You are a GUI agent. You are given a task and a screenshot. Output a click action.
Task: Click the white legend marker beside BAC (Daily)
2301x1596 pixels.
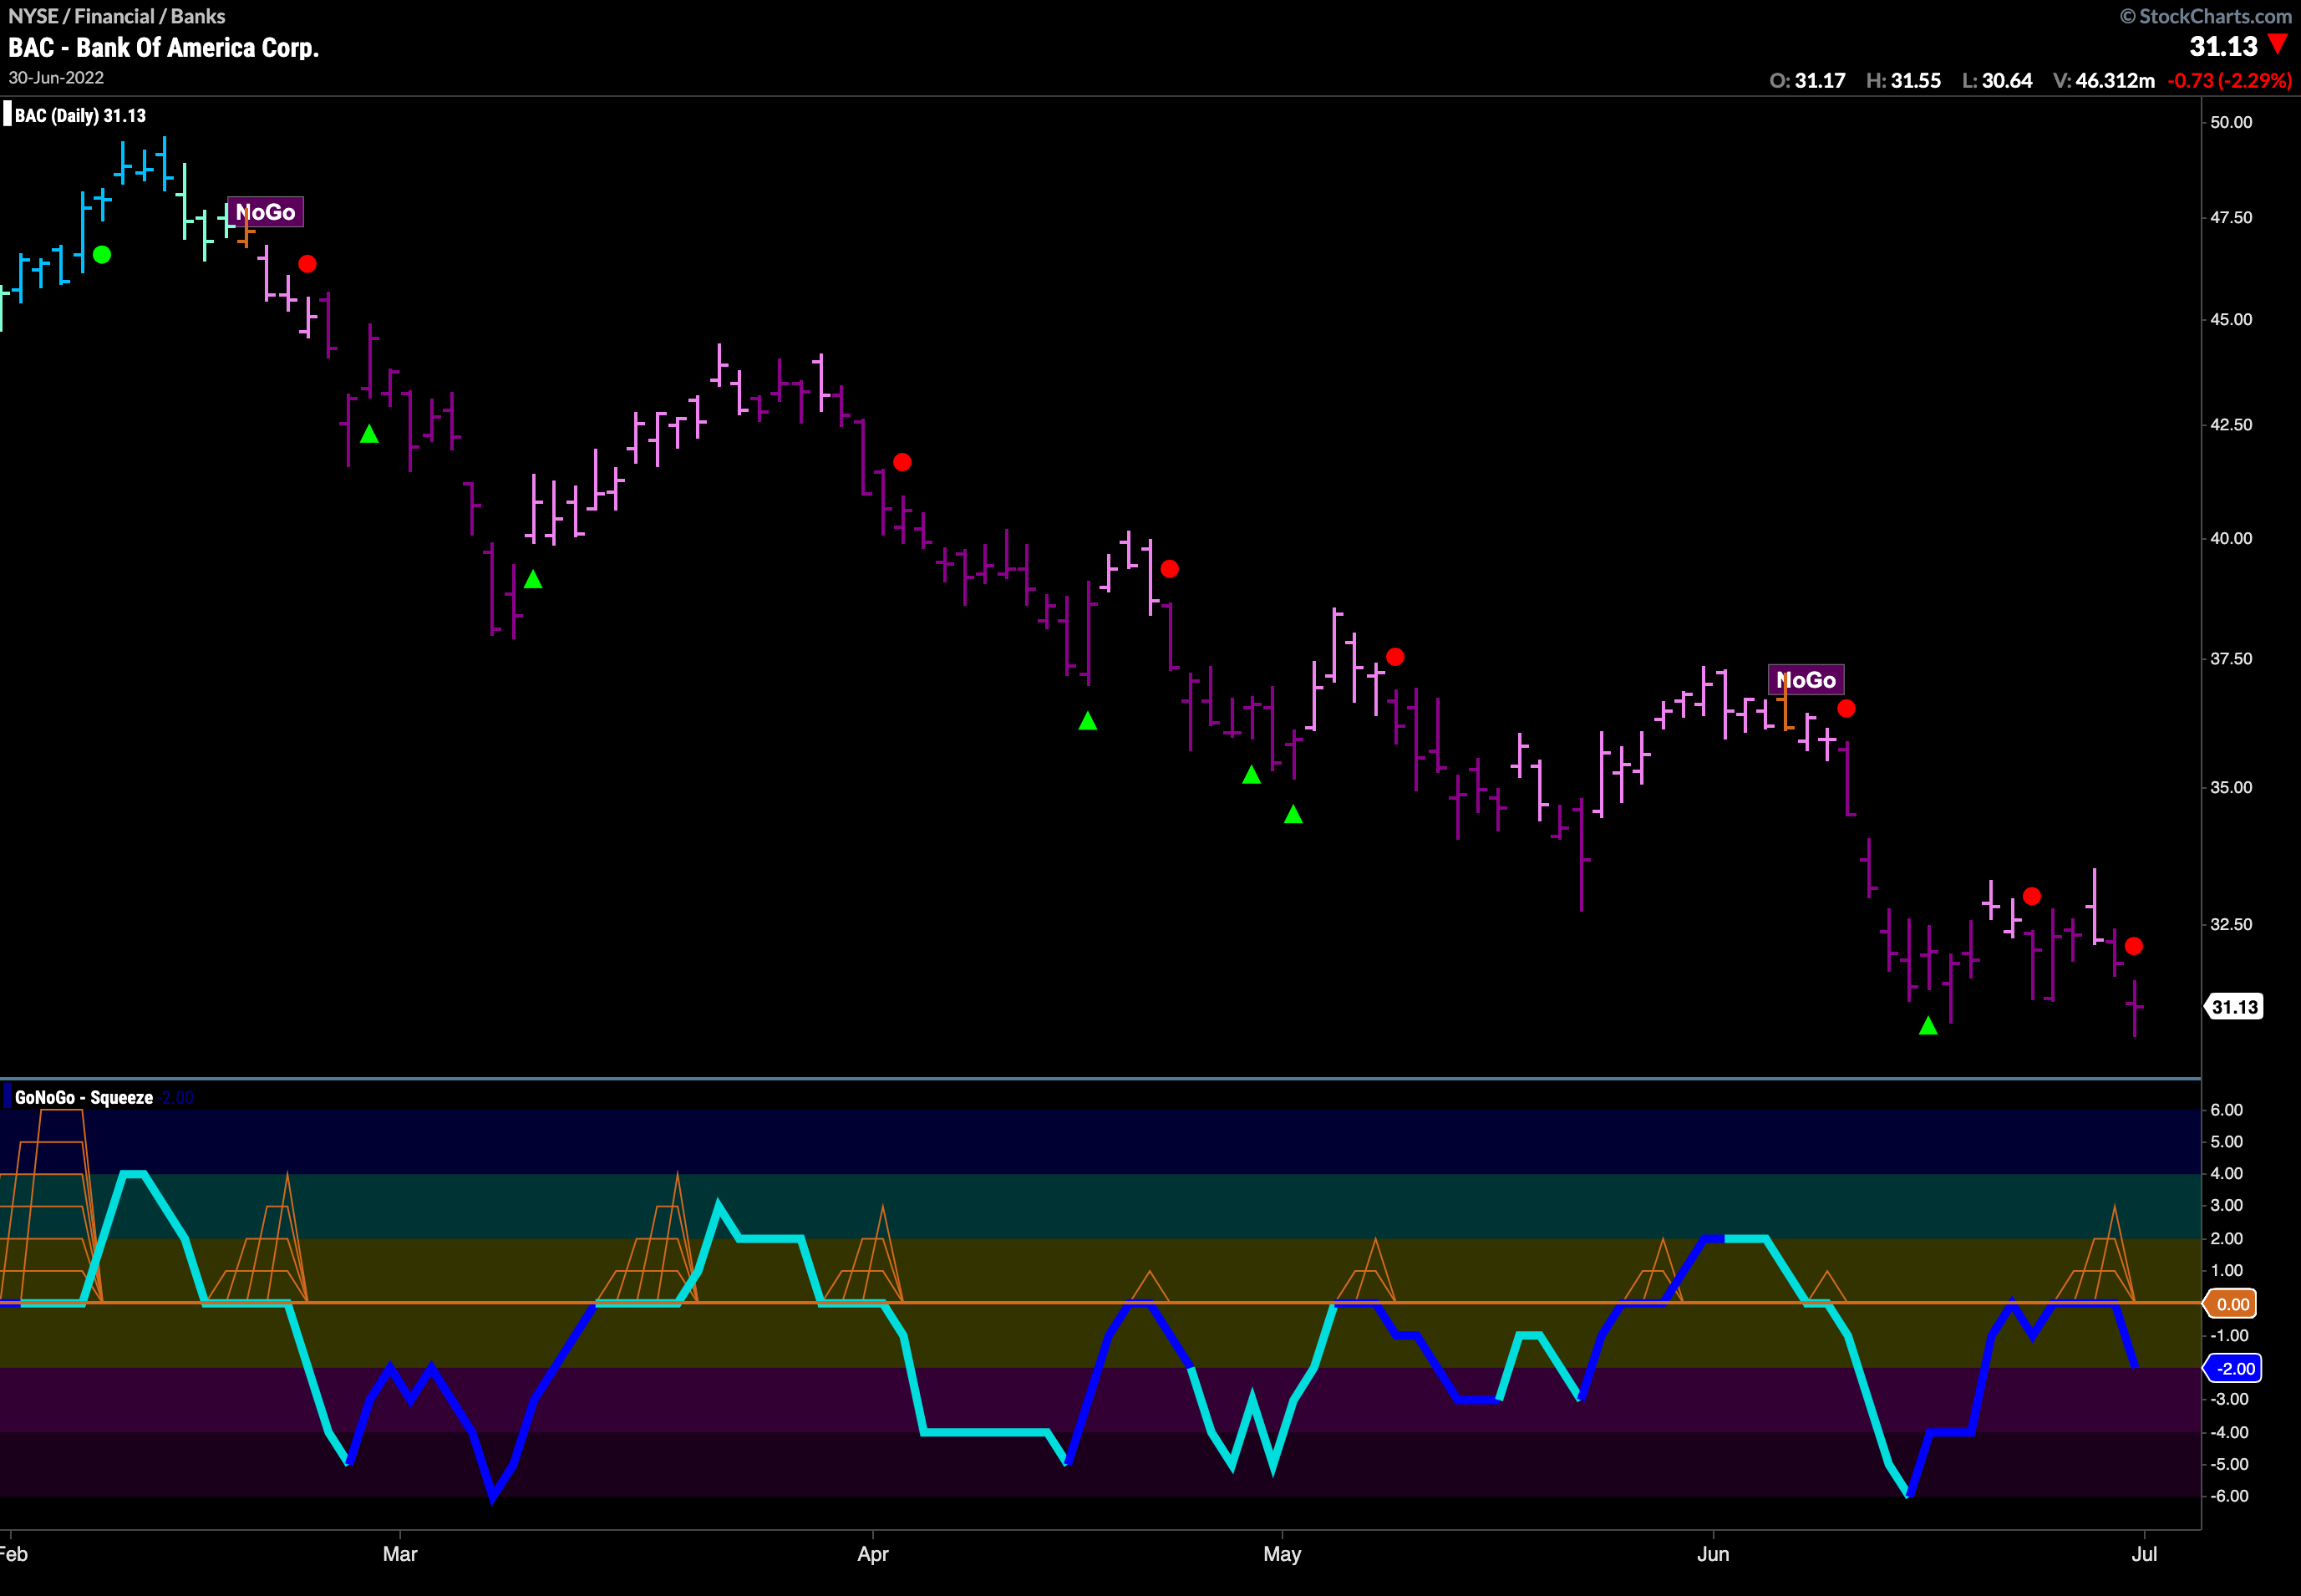(7, 114)
